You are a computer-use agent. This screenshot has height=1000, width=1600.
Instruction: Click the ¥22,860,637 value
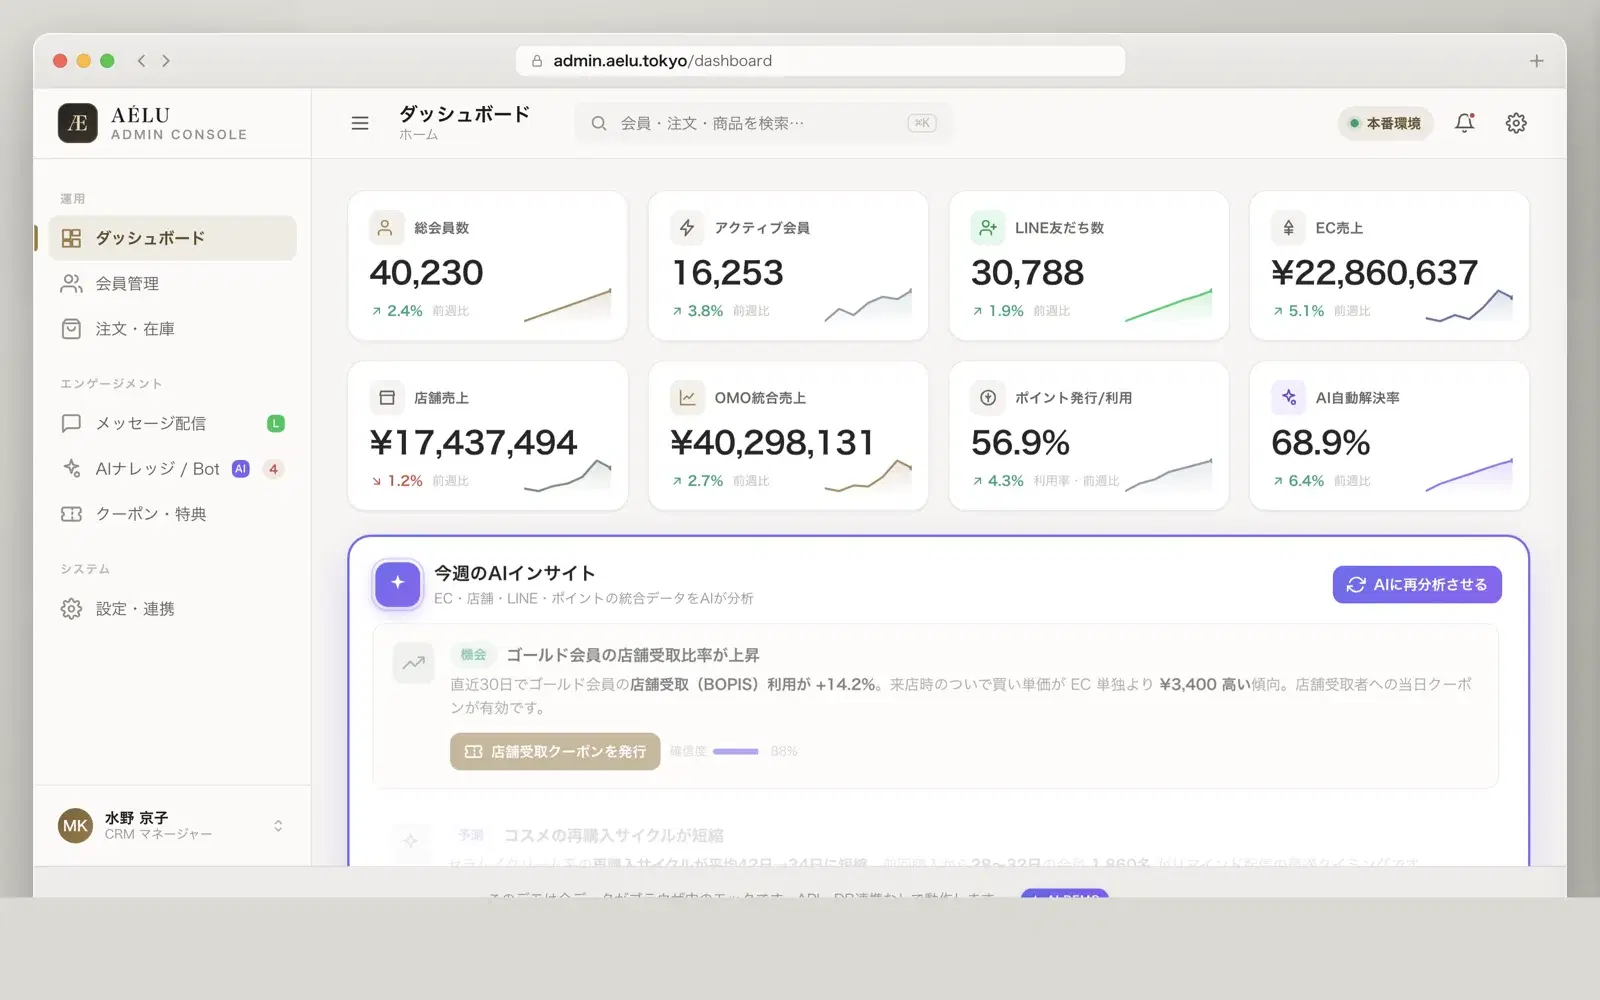[1374, 272]
